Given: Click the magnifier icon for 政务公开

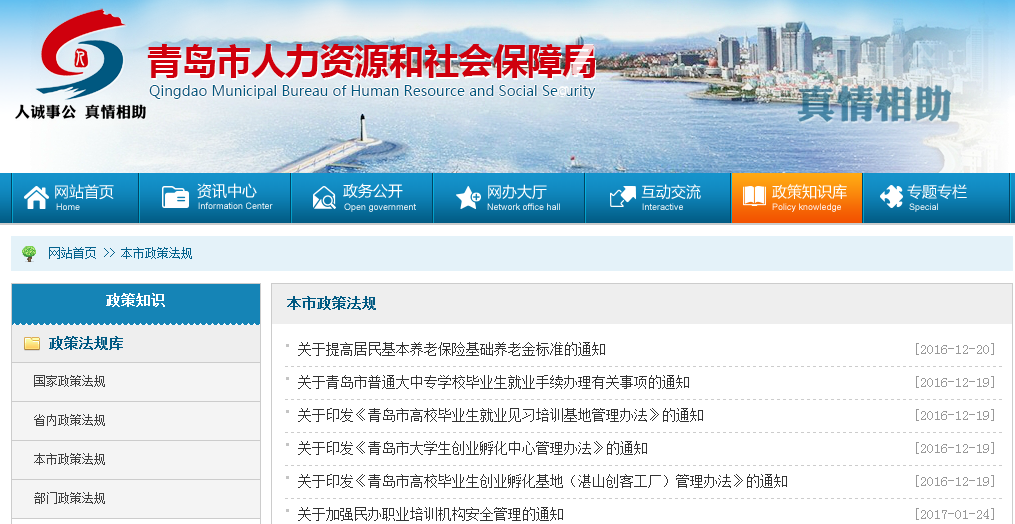Looking at the screenshot, I should pyautogui.click(x=324, y=198).
